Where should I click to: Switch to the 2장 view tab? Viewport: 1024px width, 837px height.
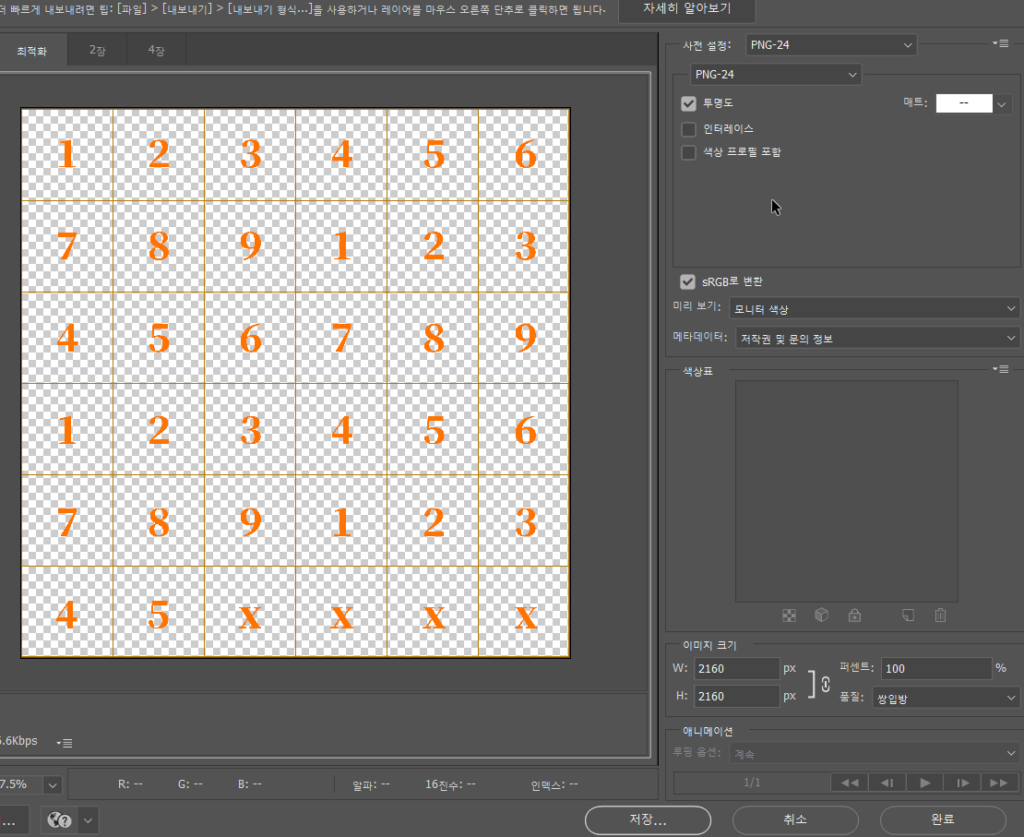coord(97,50)
